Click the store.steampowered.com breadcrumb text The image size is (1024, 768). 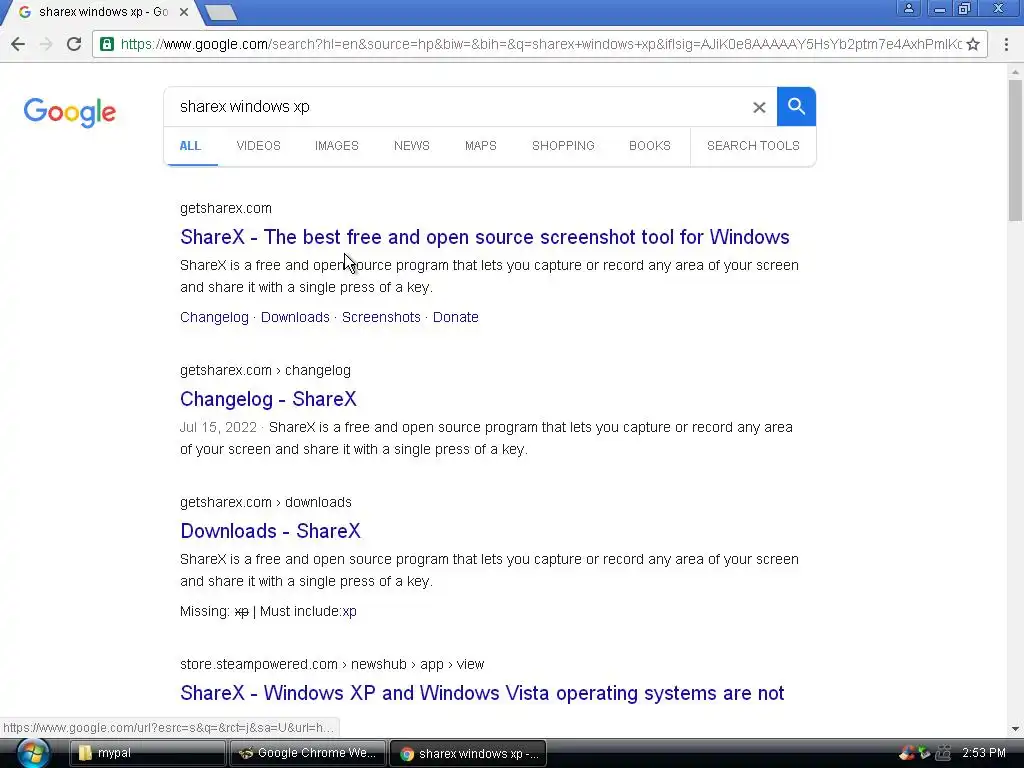click(332, 664)
